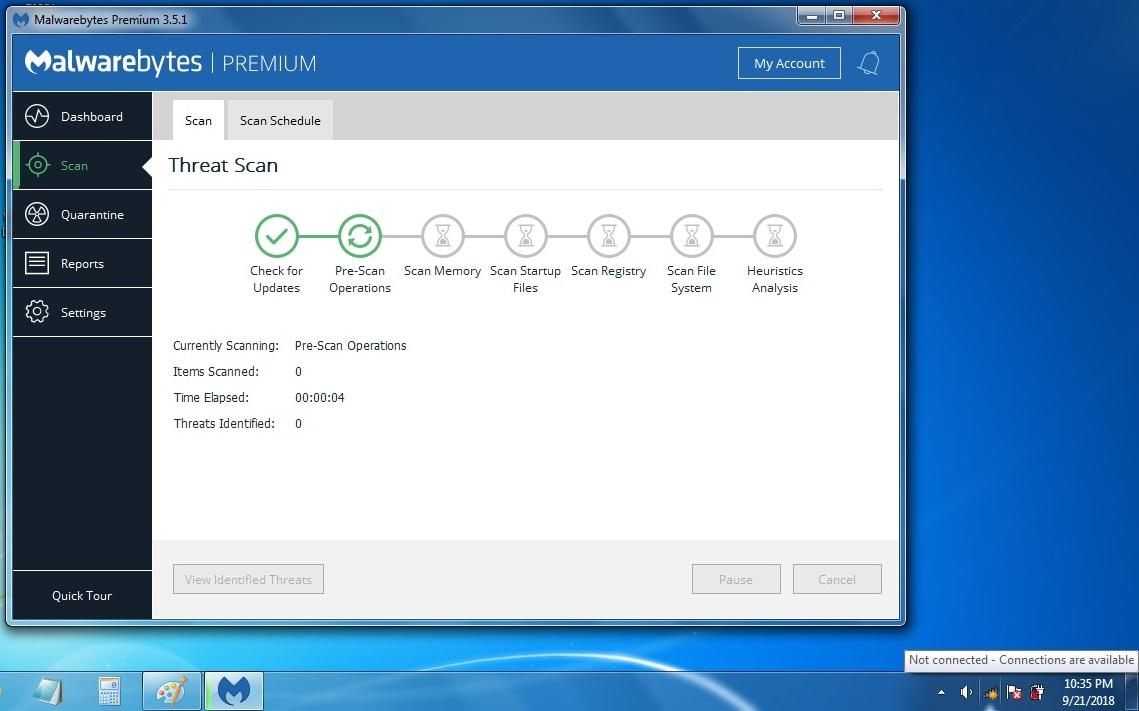Click View Identified Threats button

(x=248, y=580)
